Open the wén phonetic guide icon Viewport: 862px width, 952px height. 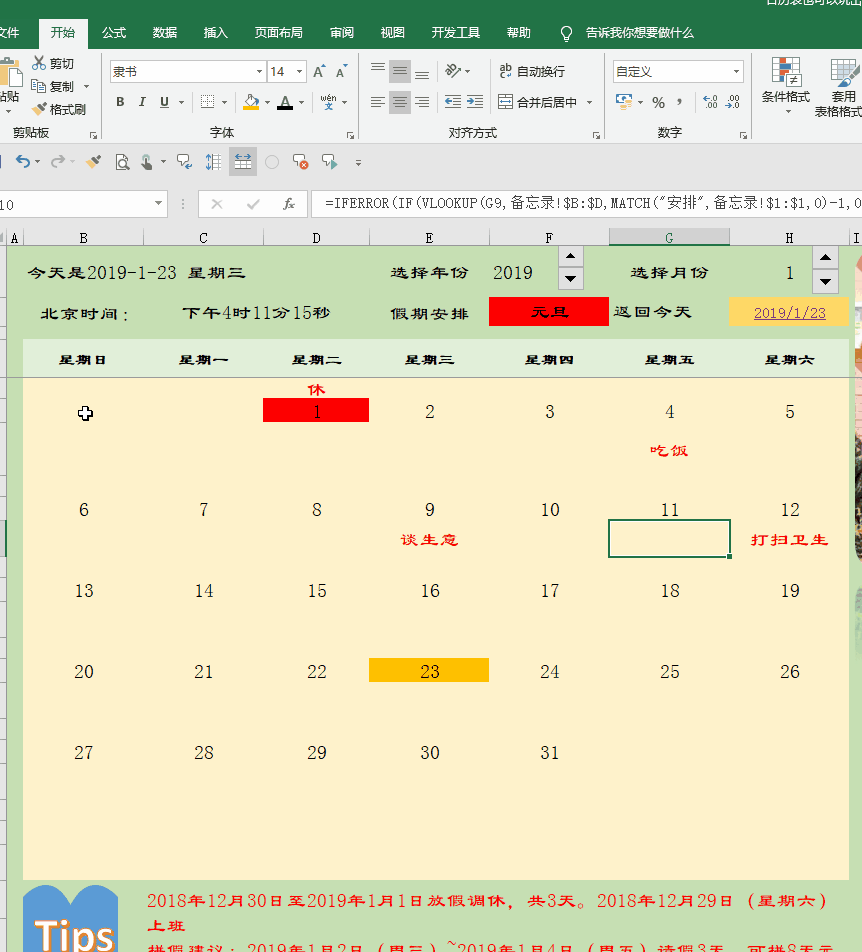click(x=328, y=102)
